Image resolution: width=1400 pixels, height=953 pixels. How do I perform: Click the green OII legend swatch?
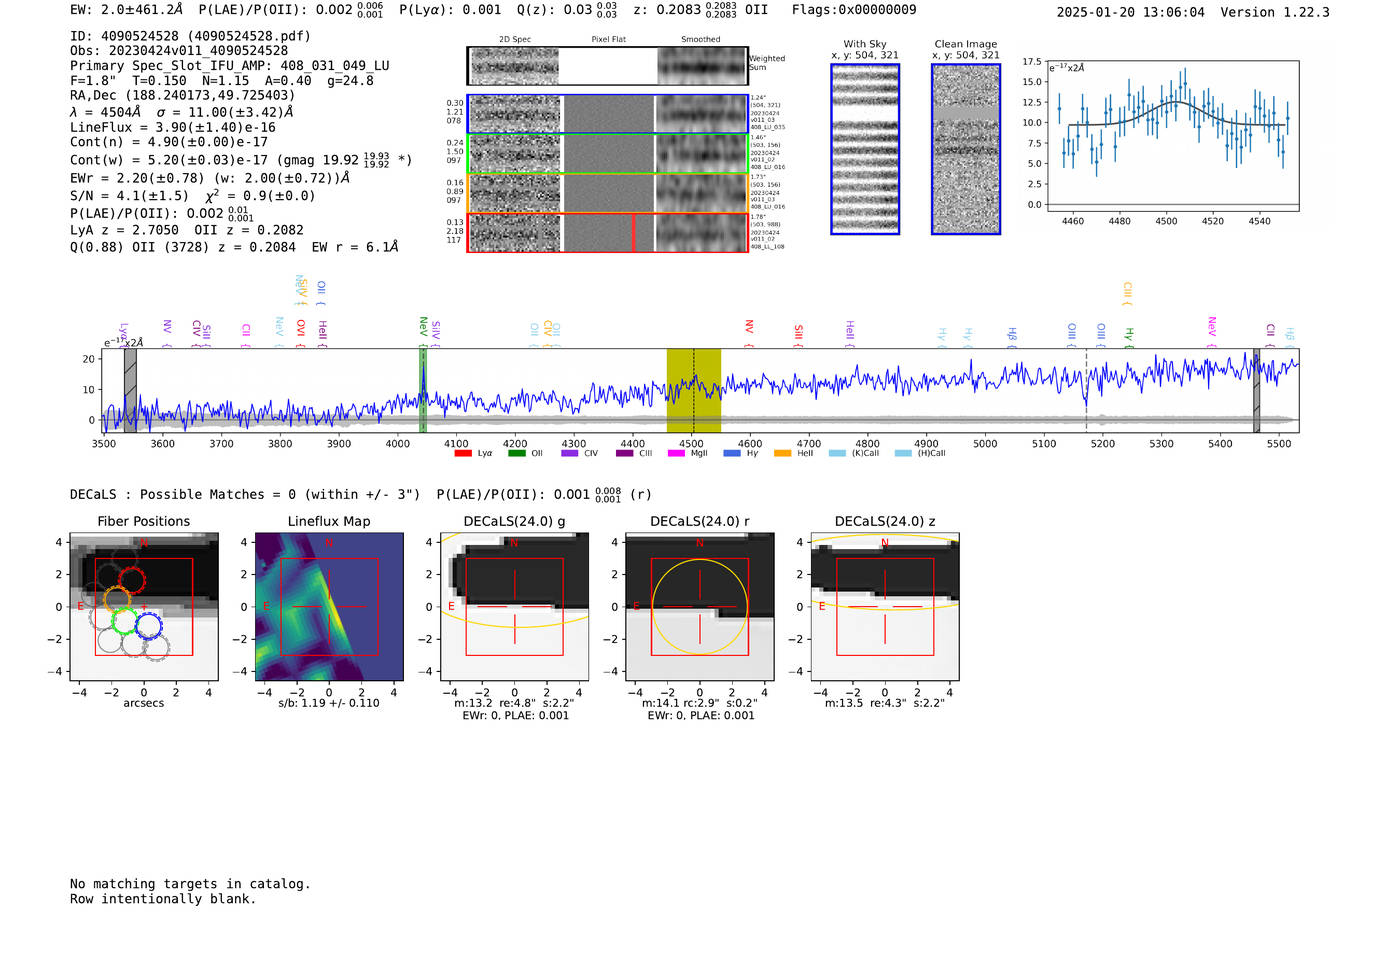(x=516, y=453)
